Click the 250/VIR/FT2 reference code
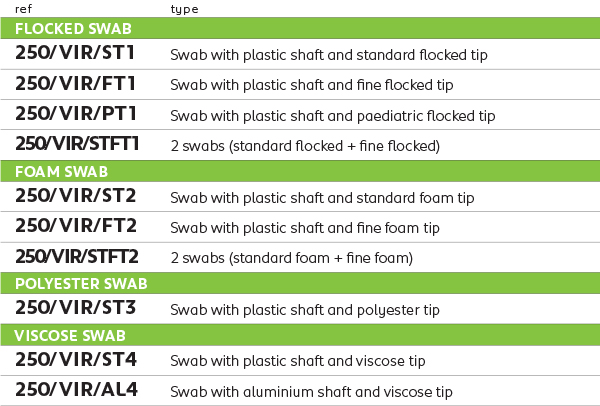This screenshot has width=600, height=406. tap(76, 225)
